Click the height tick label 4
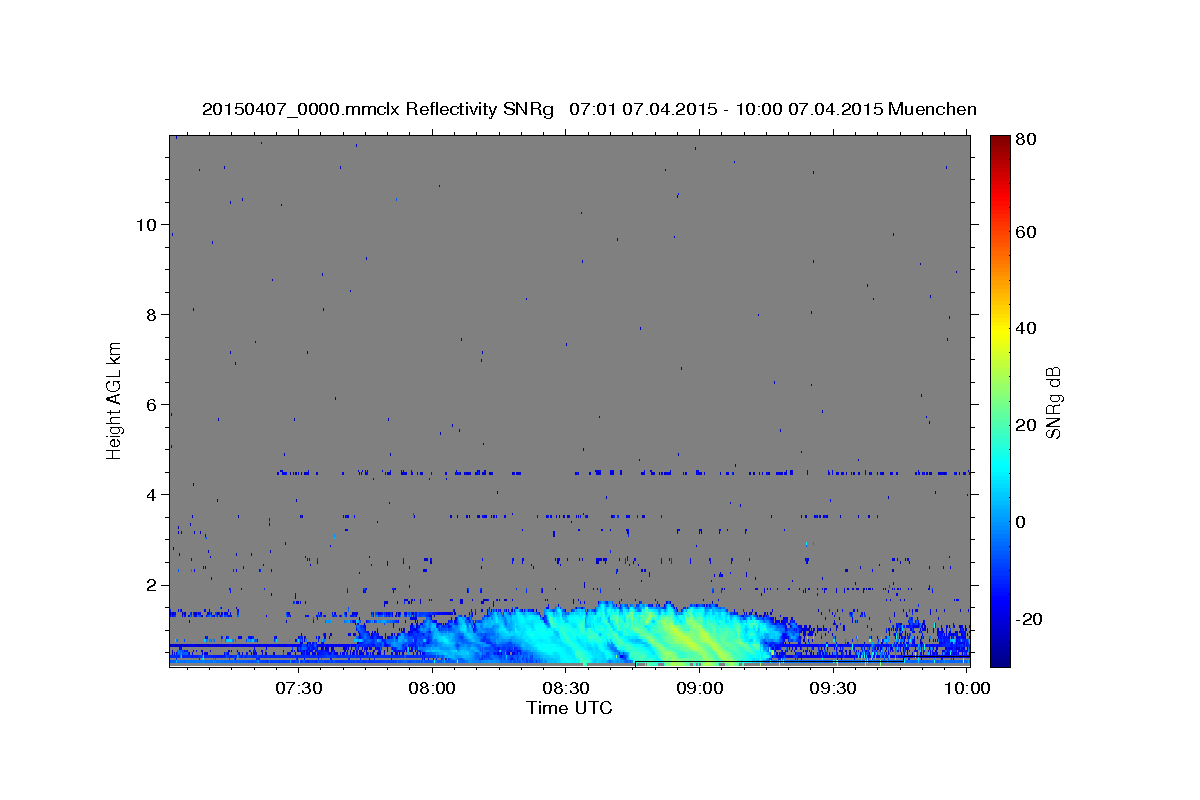The image size is (1200, 800). [149, 494]
